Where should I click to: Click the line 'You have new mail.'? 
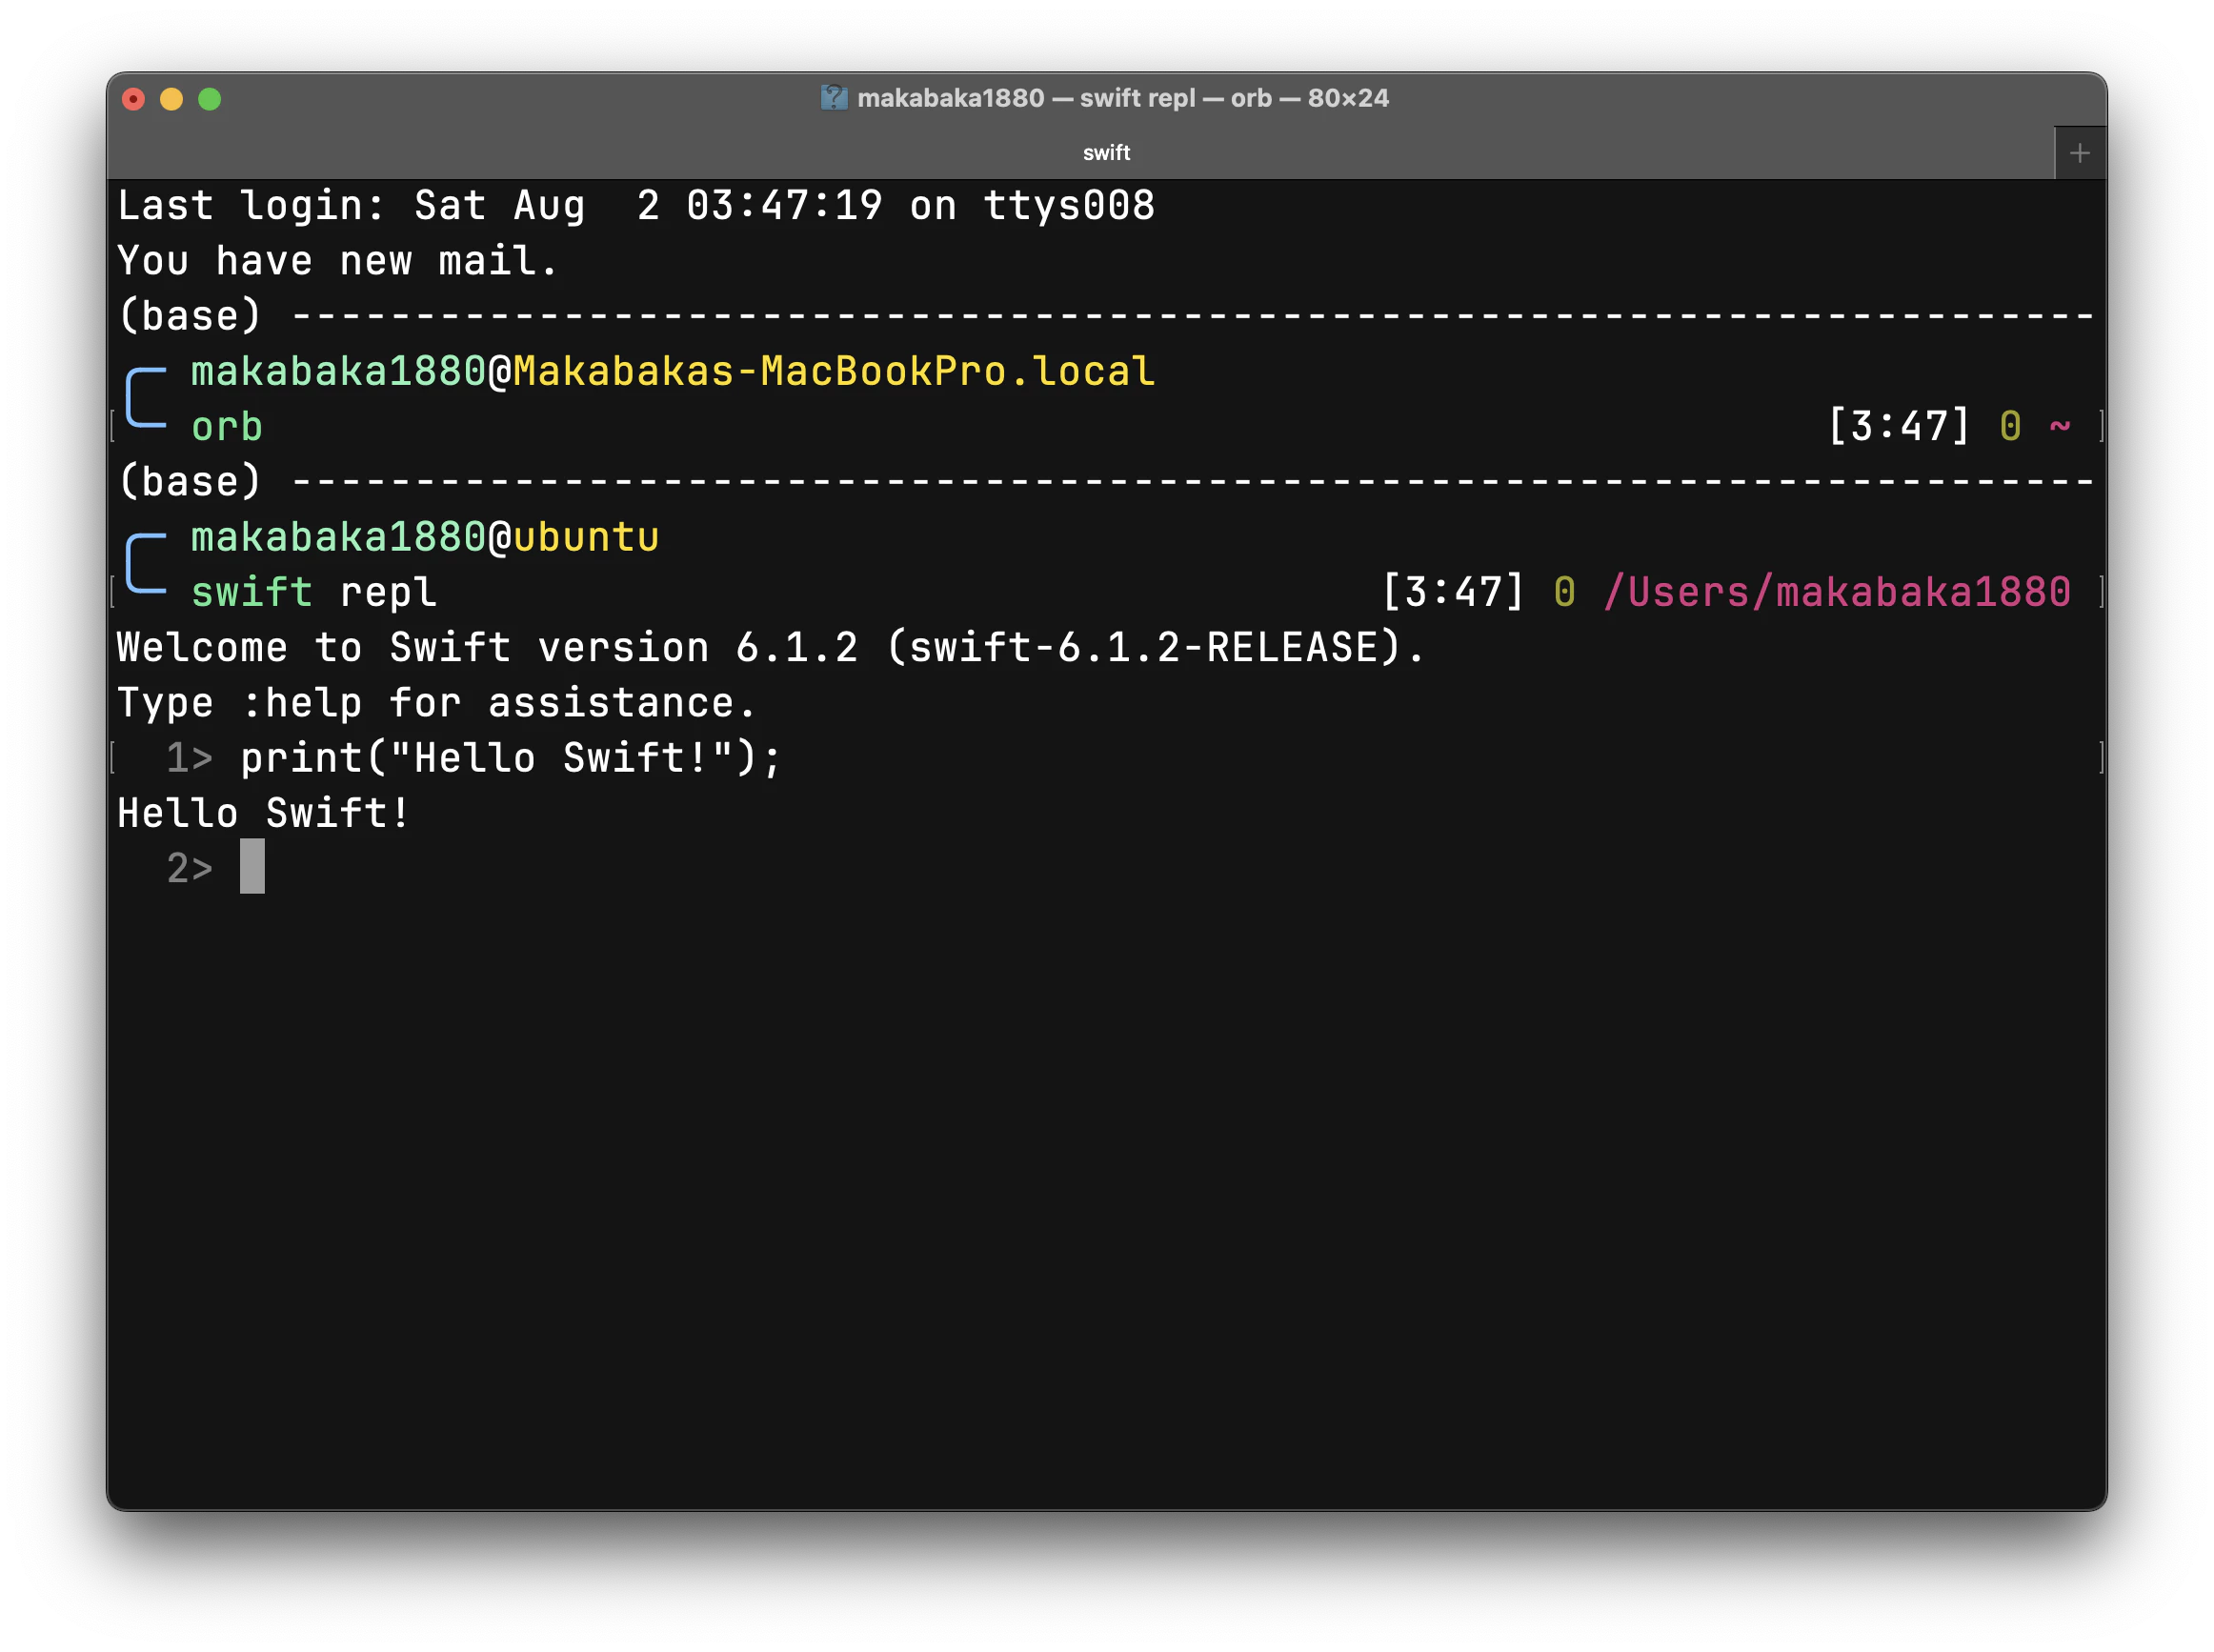pos(337,261)
